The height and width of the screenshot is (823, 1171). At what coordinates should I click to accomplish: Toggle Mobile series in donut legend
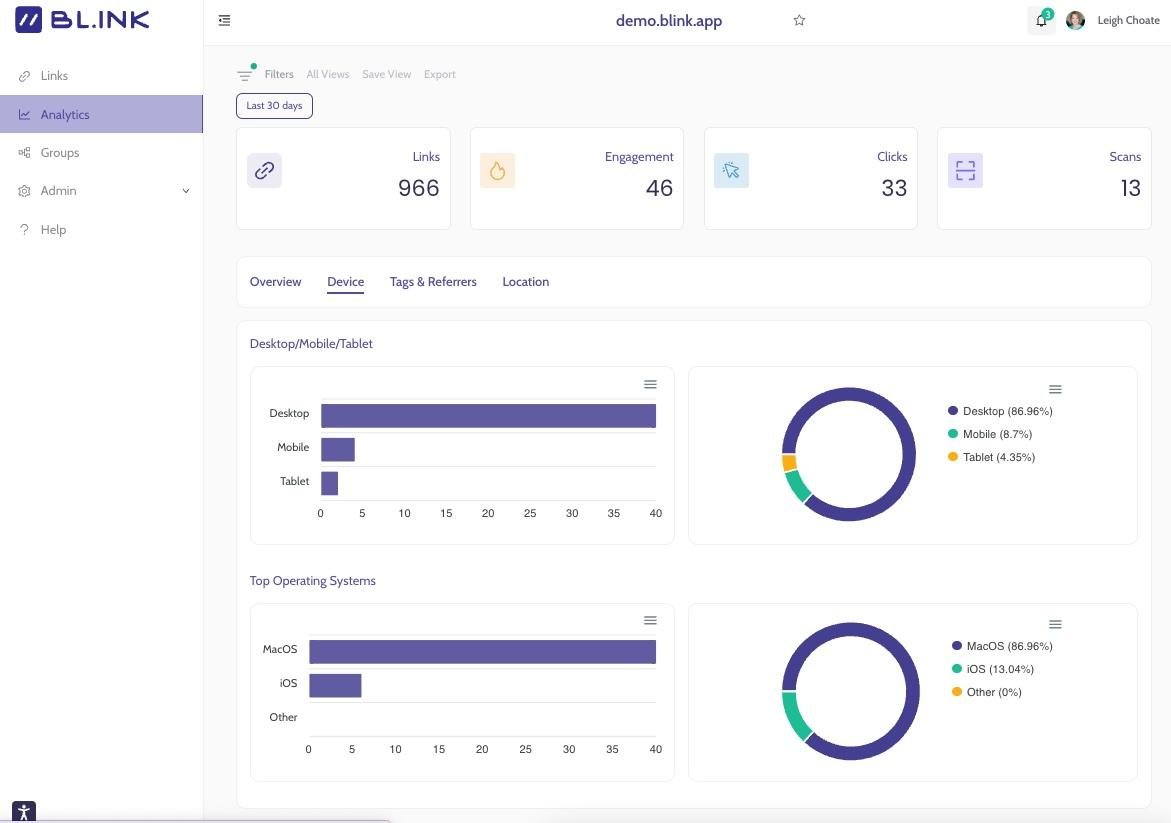pyautogui.click(x=990, y=434)
